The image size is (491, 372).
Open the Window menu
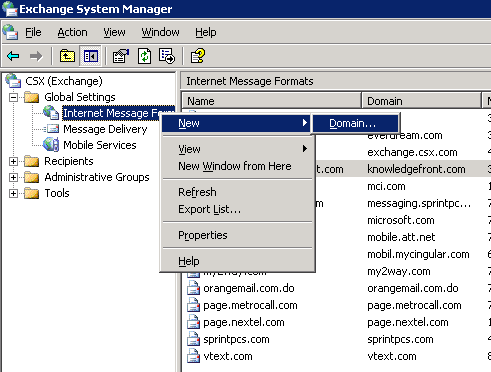[x=160, y=32]
